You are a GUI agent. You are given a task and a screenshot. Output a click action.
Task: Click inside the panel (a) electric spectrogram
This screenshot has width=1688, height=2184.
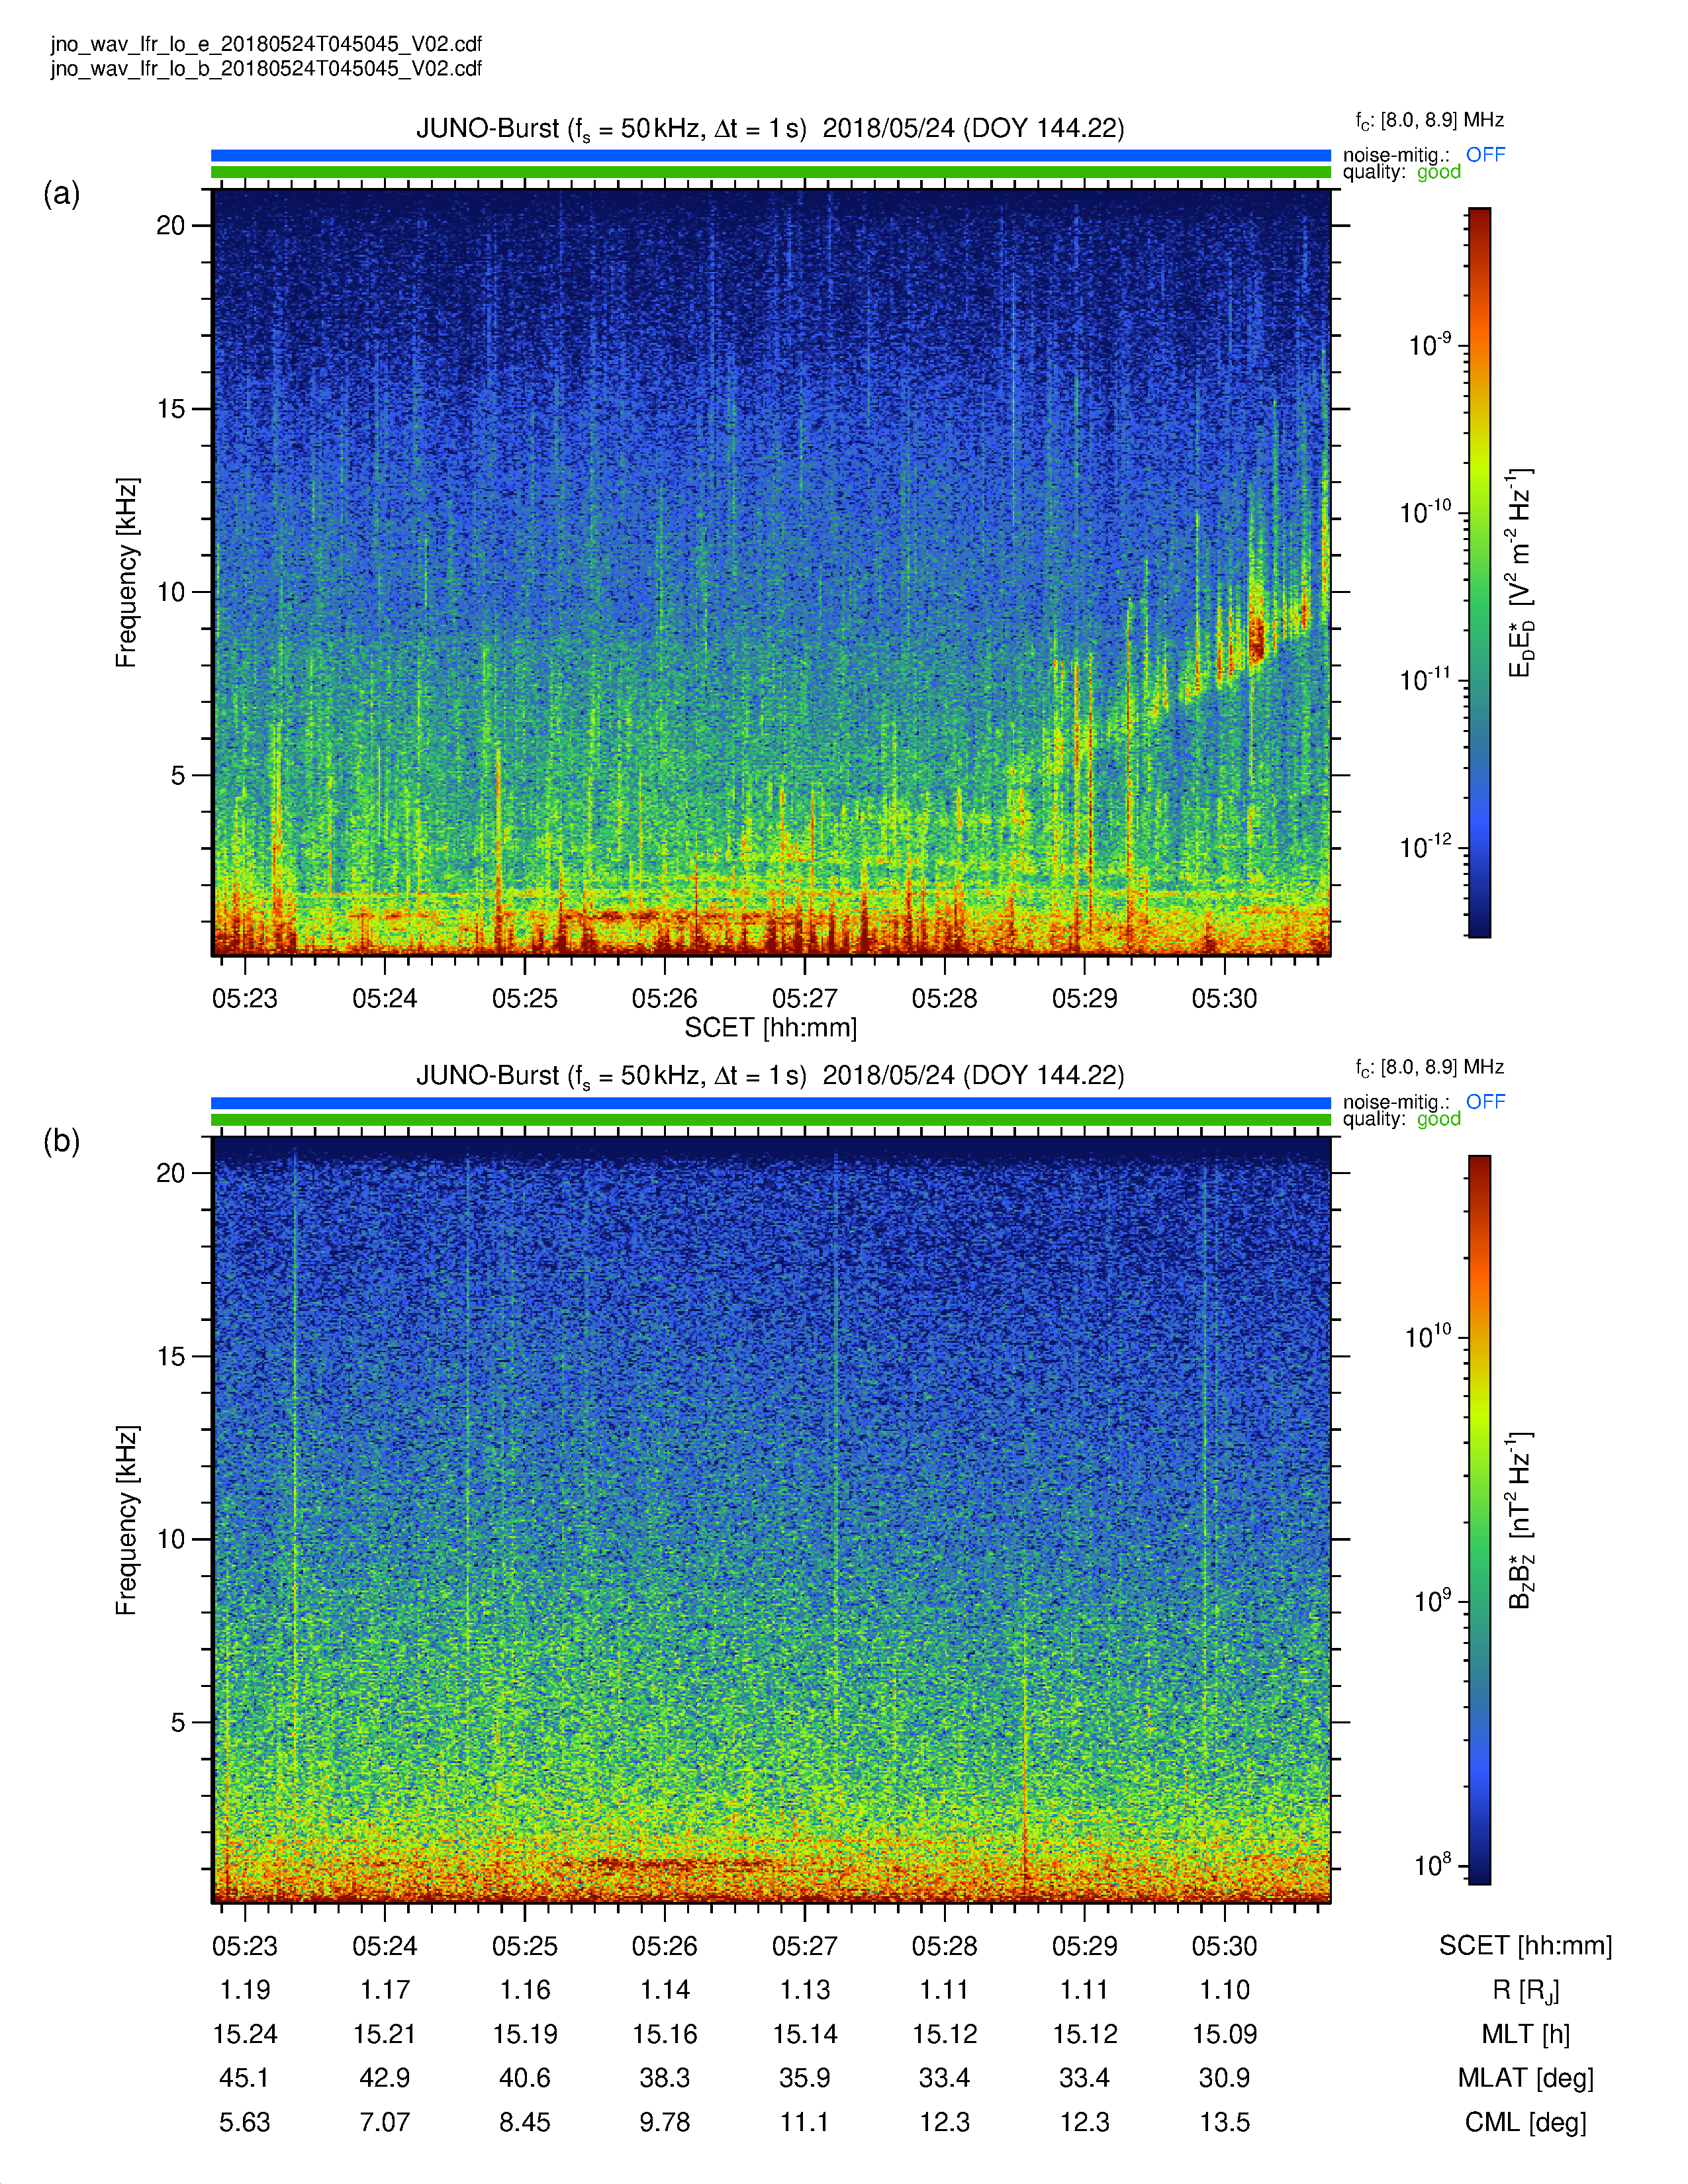click(771, 572)
